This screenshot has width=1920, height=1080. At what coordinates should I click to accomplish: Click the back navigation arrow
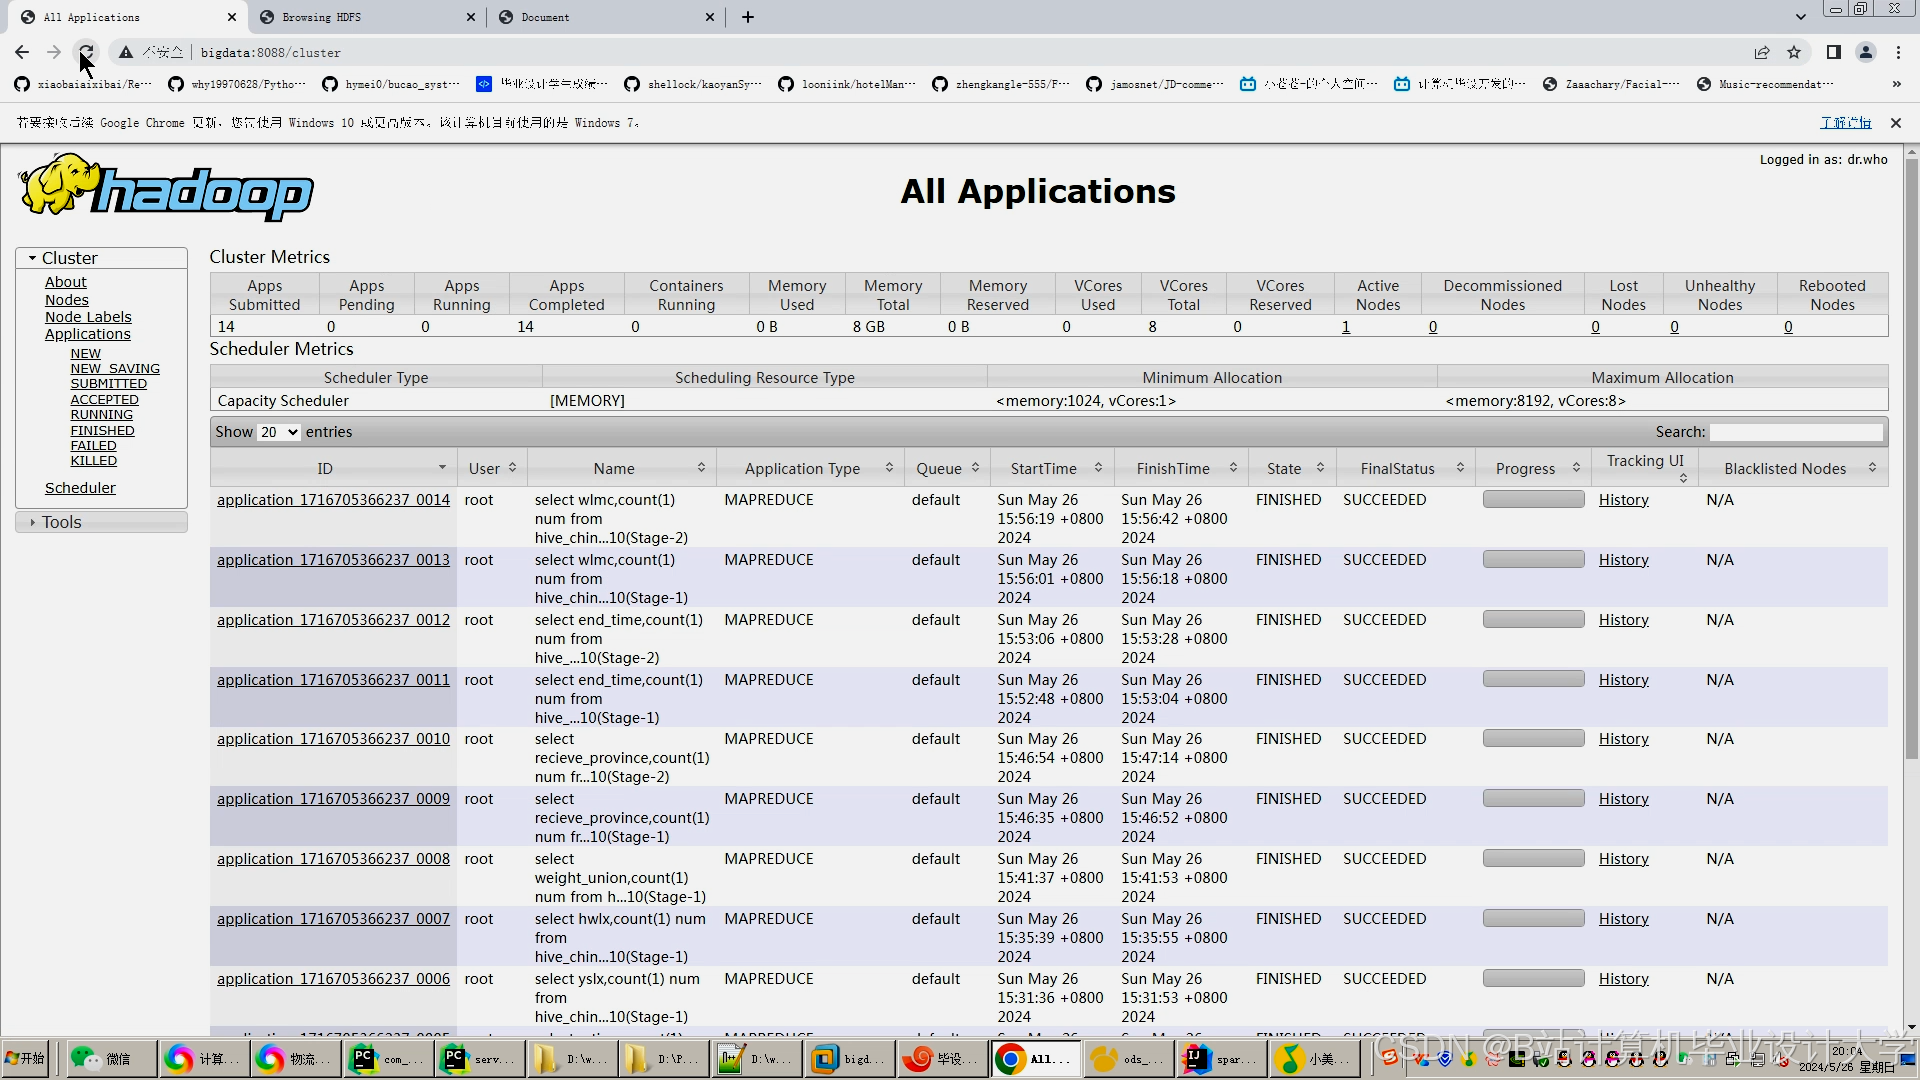point(22,52)
